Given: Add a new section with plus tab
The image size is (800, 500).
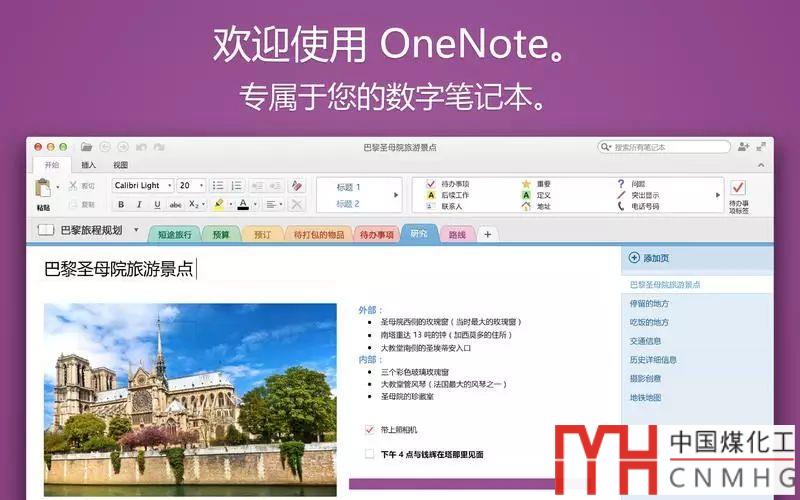Looking at the screenshot, I should (488, 234).
